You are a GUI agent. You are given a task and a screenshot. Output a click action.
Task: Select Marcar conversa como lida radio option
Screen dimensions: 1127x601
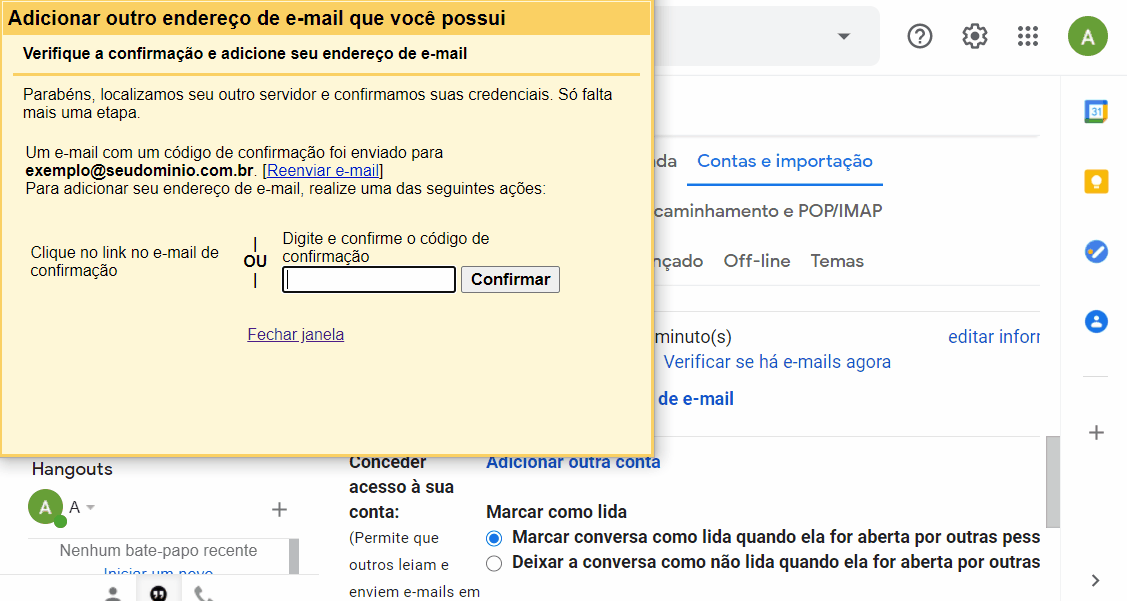[494, 538]
